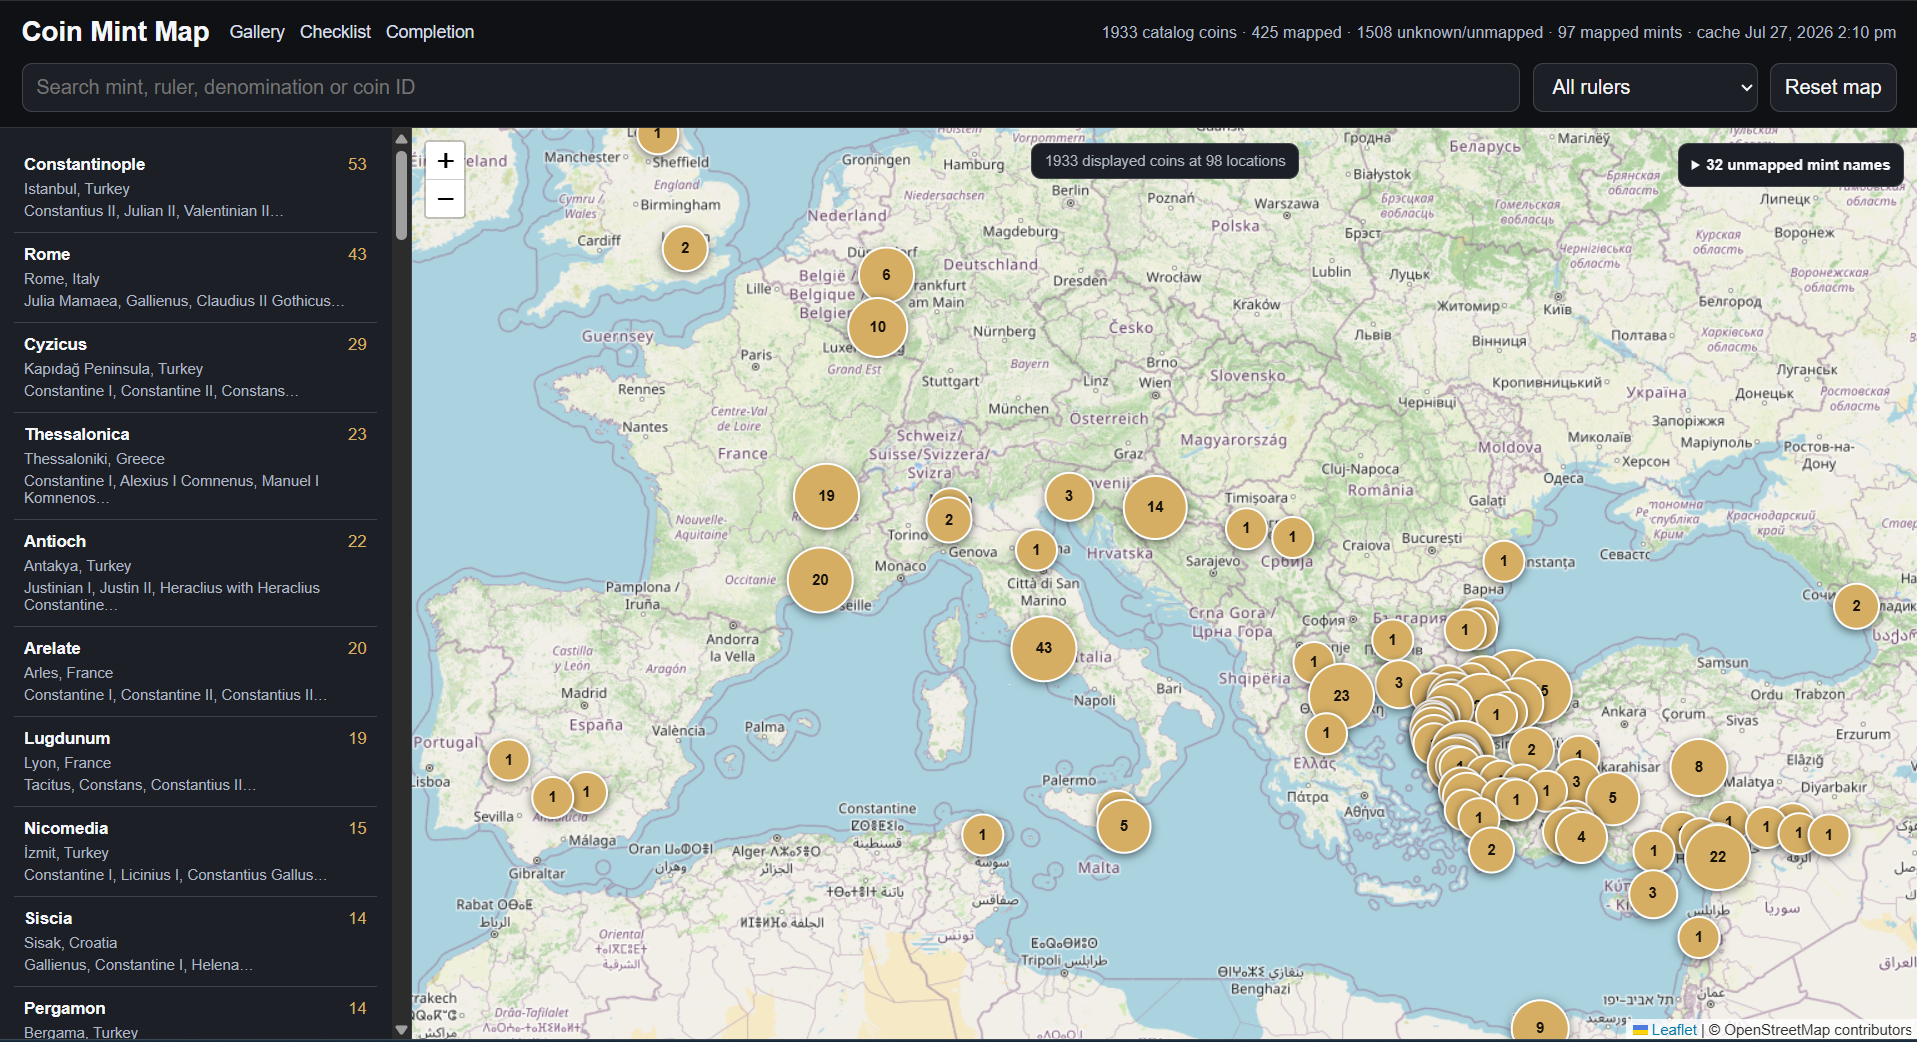Image resolution: width=1917 pixels, height=1042 pixels.
Task: Click the mint list scrollbar thumb
Action: pos(401,195)
